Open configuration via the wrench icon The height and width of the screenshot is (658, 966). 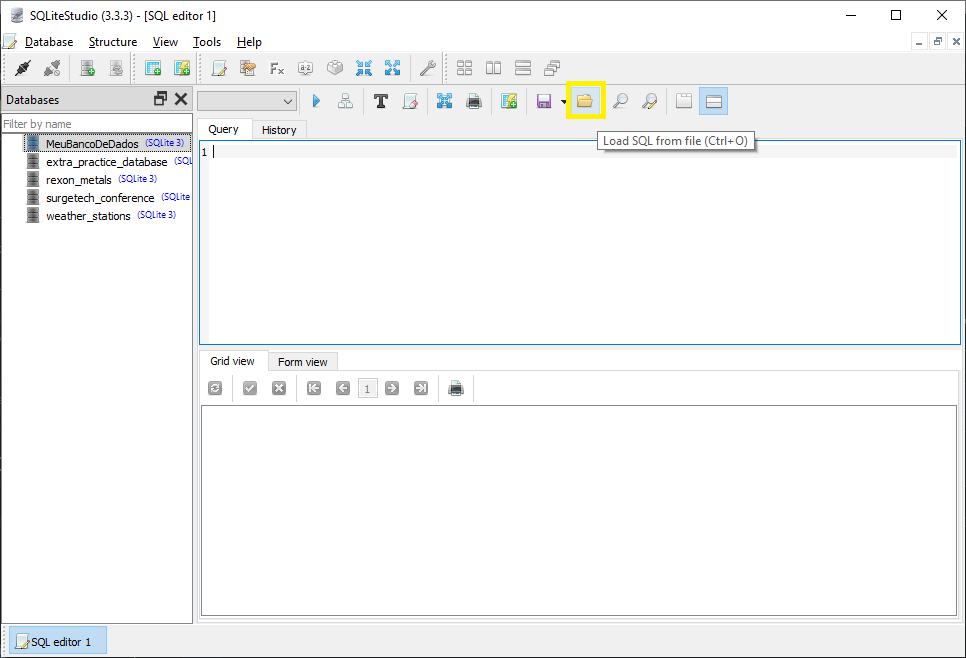[x=428, y=68]
